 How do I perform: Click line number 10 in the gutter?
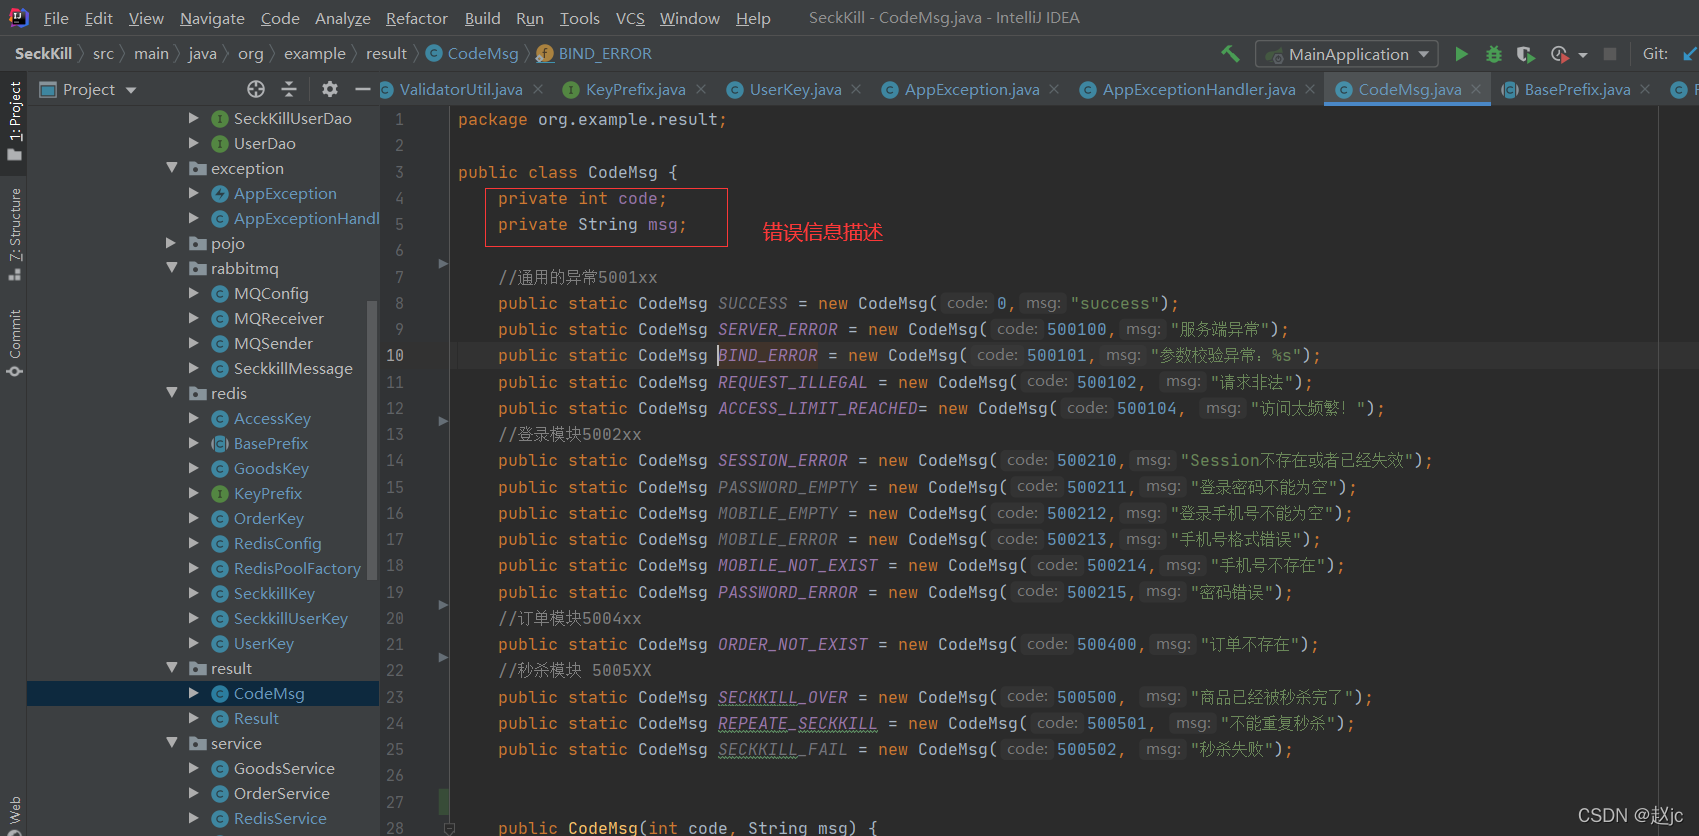point(395,355)
